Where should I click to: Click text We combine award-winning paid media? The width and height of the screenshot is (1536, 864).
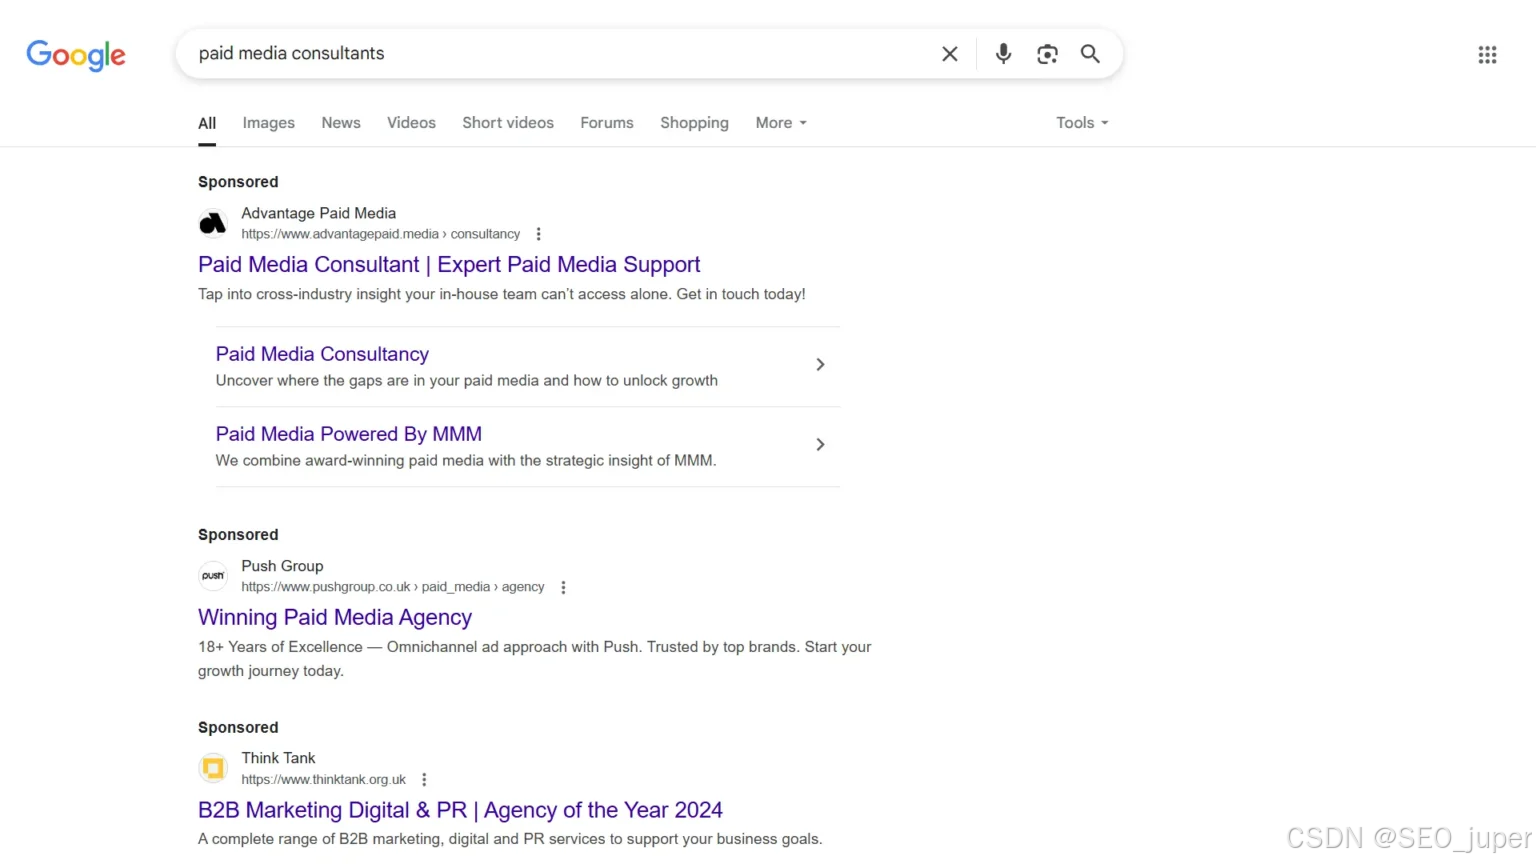coord(466,461)
